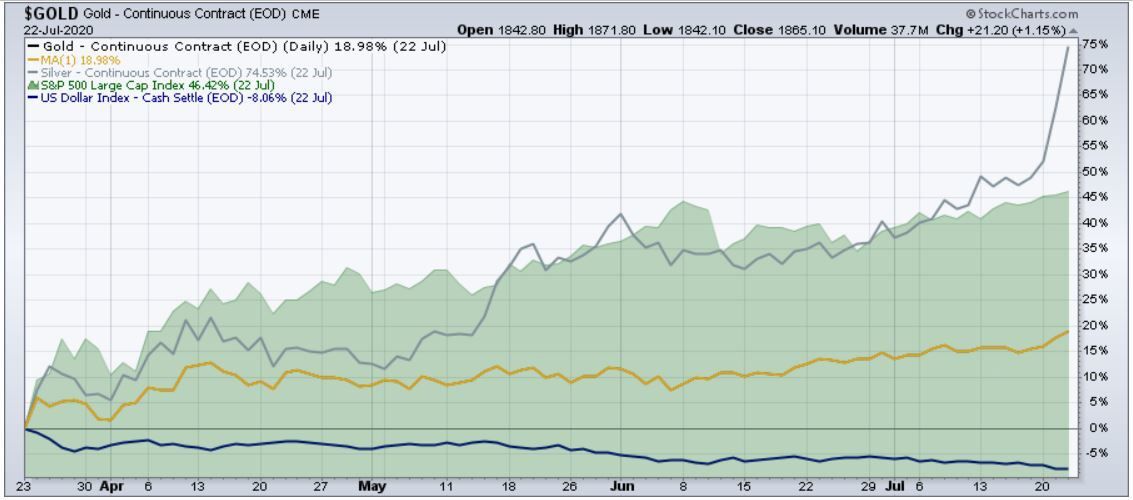
Task: Click the 0% y-axis label
Action: pyautogui.click(x=1100, y=428)
